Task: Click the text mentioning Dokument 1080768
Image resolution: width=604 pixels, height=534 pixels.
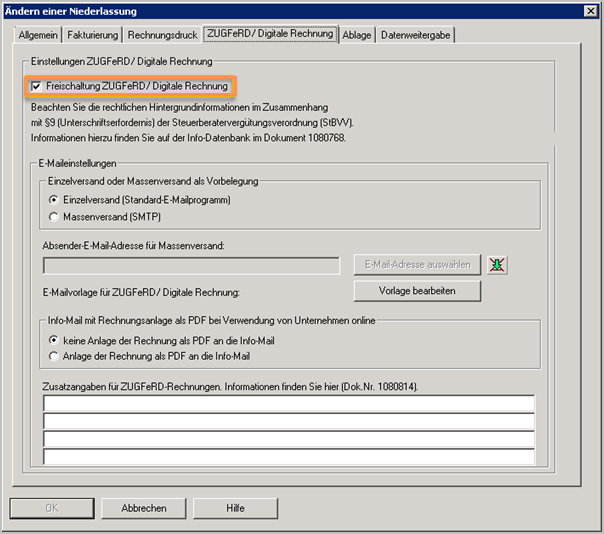Action: click(x=188, y=138)
